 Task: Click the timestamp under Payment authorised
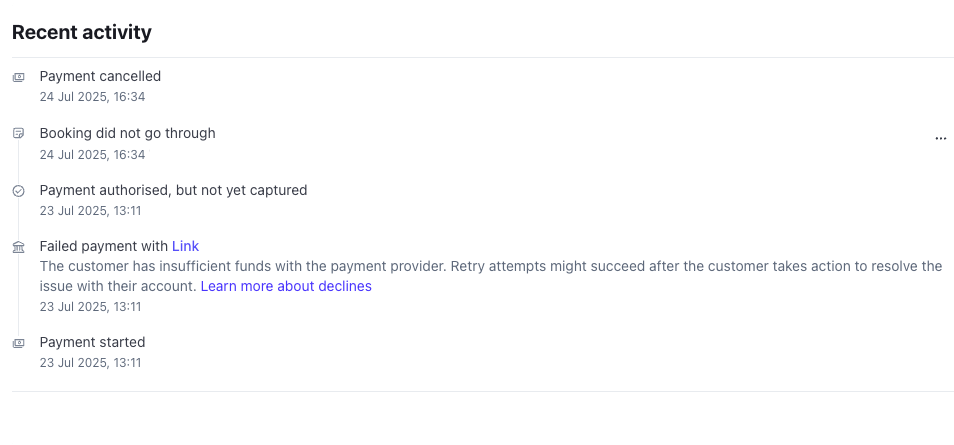pyautogui.click(x=90, y=211)
